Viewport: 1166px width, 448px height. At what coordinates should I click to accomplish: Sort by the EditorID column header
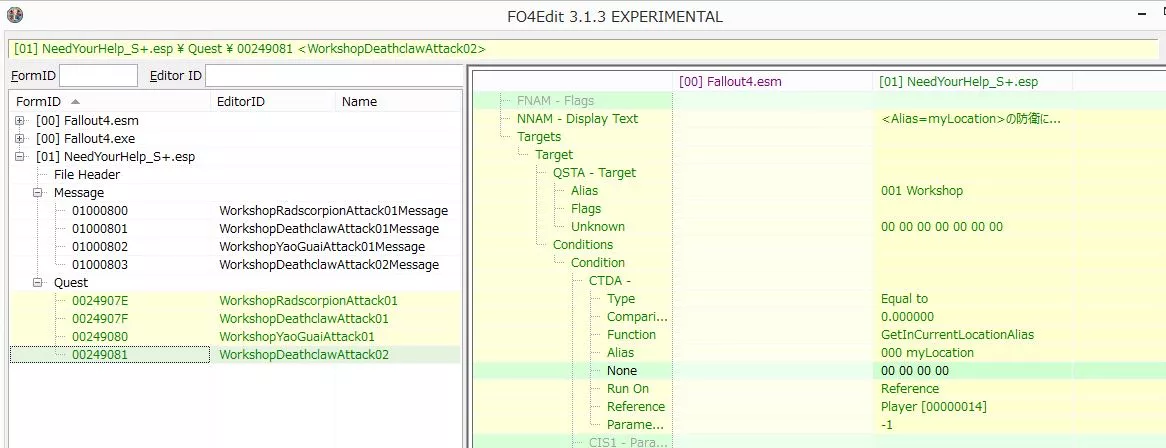(241, 101)
